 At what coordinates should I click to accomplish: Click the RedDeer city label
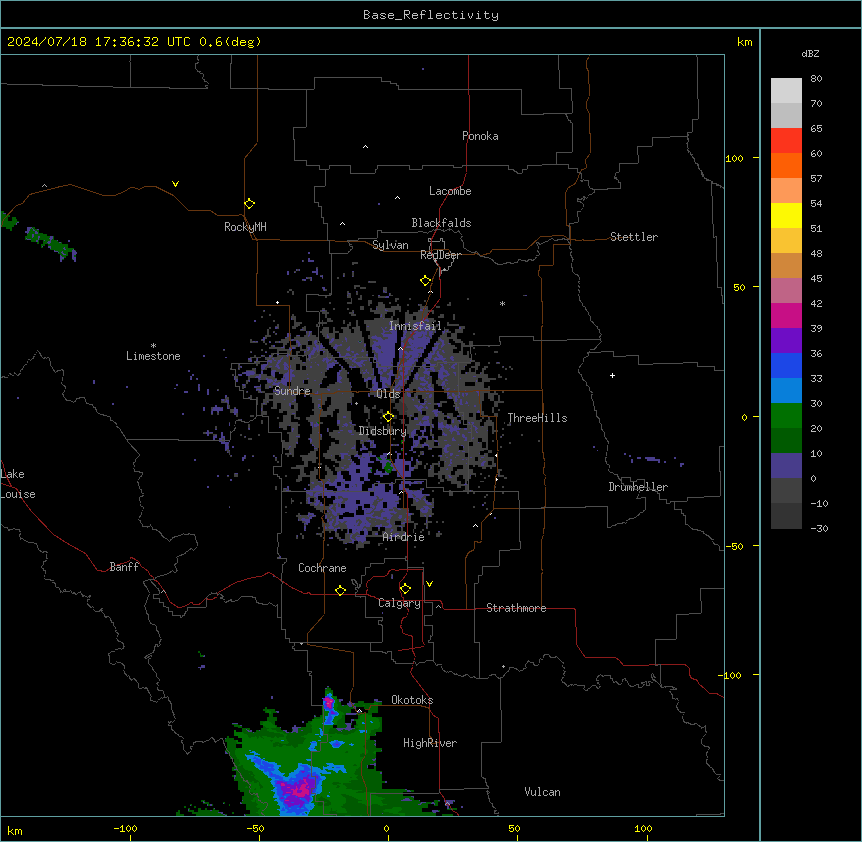pyautogui.click(x=440, y=255)
